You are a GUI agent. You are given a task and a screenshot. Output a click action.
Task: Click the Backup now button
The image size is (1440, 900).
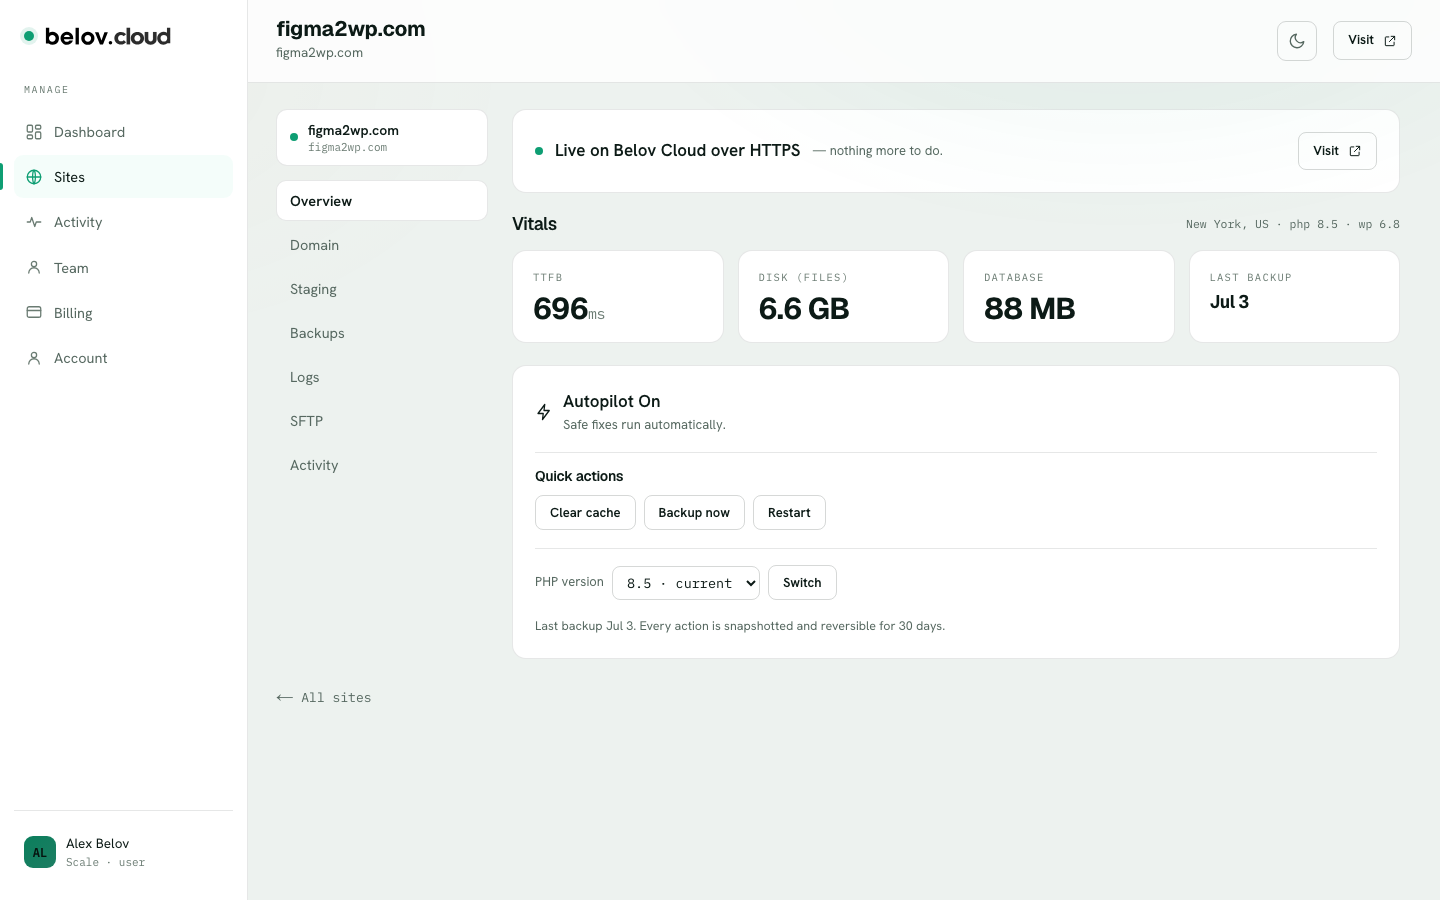coord(694,513)
